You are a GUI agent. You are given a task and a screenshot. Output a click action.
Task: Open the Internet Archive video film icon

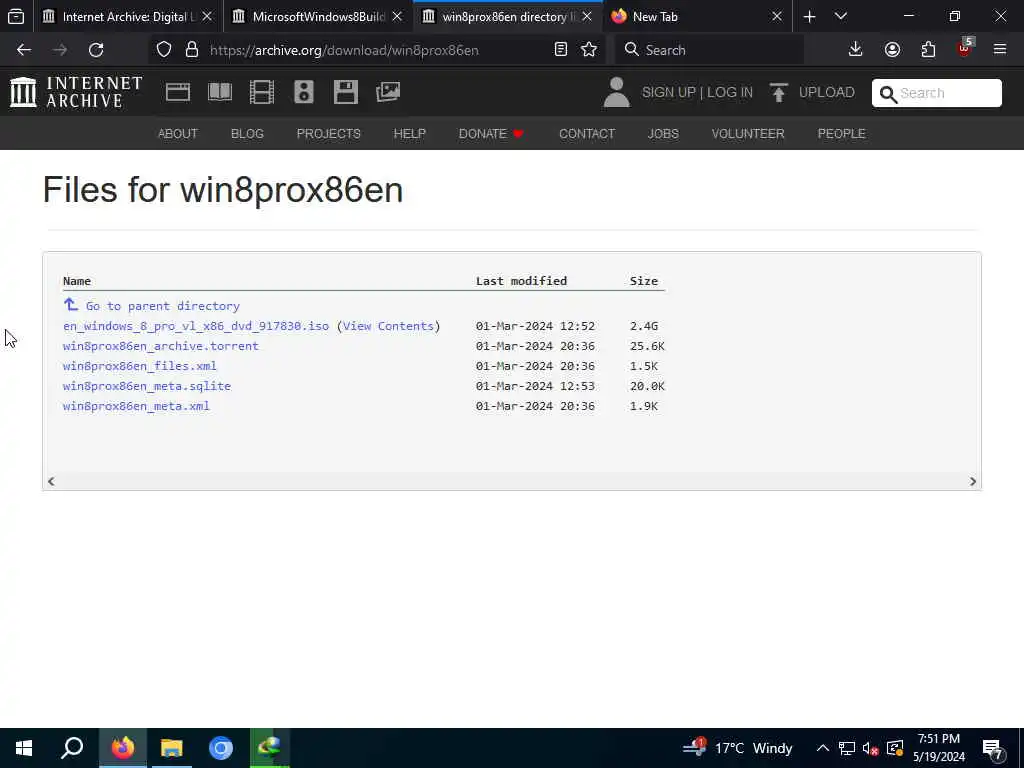[x=262, y=92]
